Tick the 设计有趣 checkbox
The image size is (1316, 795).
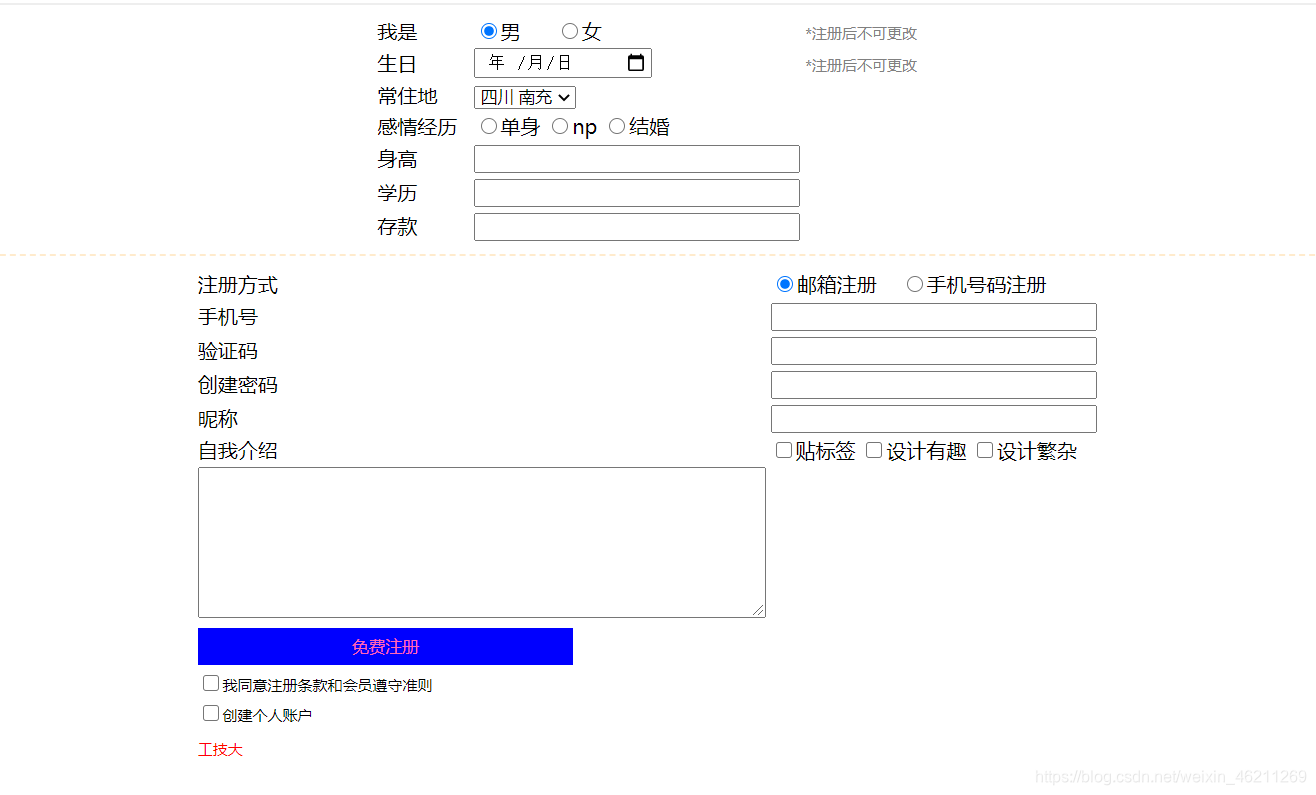tap(874, 450)
